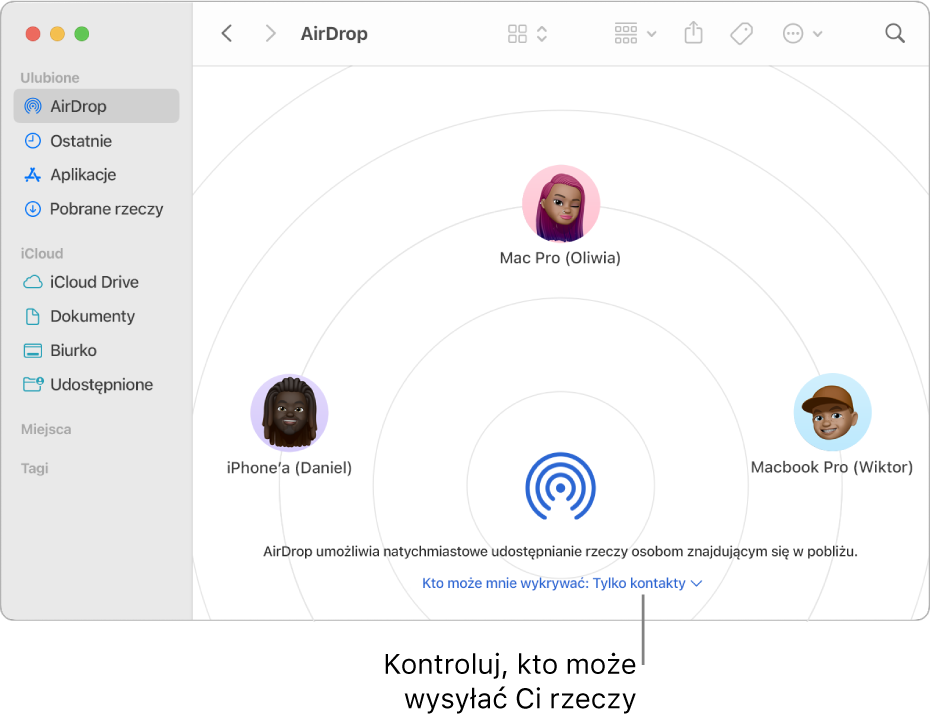Click the Macbook Pro (Wiktor) label

[832, 467]
